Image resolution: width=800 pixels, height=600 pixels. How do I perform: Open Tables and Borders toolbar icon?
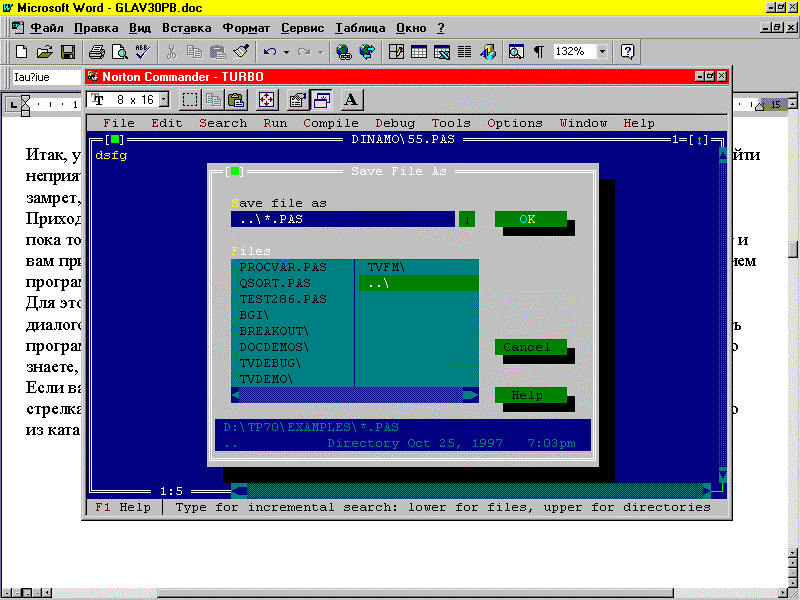tap(396, 52)
